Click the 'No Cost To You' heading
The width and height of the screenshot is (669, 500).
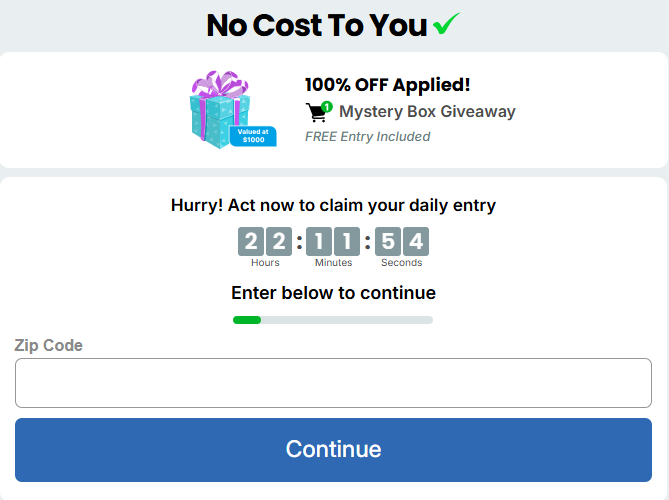click(317, 26)
